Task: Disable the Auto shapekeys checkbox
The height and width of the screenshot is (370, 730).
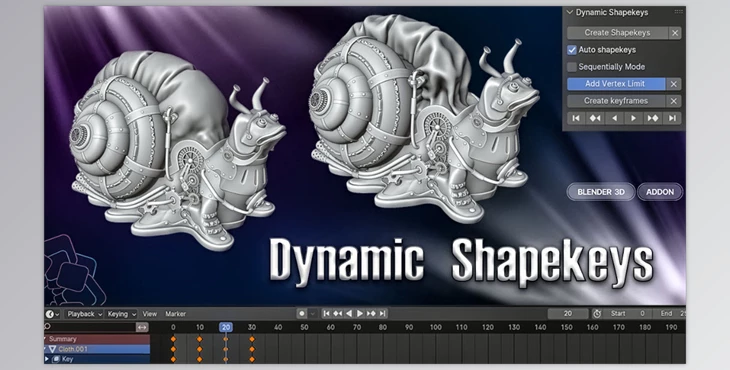Action: coord(572,50)
